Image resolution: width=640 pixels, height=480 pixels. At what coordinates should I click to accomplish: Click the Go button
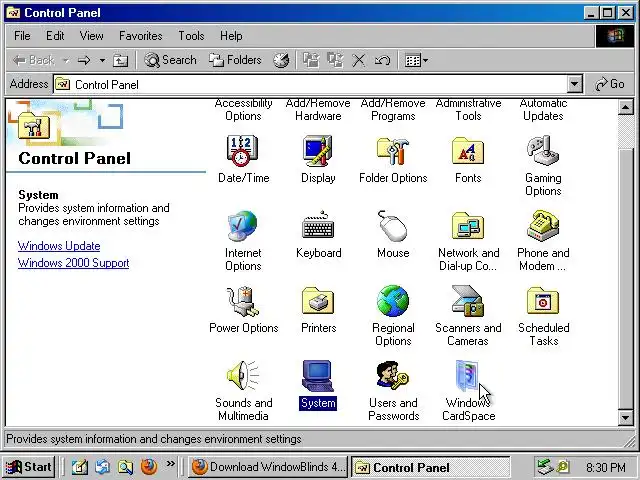[x=610, y=84]
